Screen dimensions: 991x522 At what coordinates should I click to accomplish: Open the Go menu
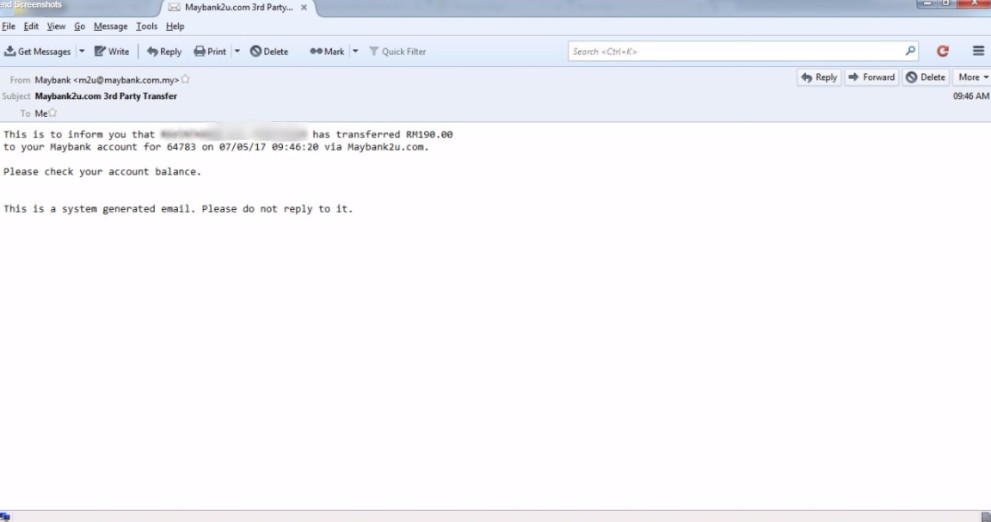pyautogui.click(x=80, y=27)
